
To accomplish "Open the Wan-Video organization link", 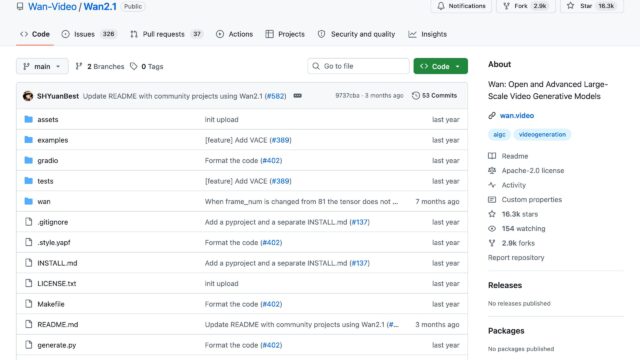I will pos(52,7).
